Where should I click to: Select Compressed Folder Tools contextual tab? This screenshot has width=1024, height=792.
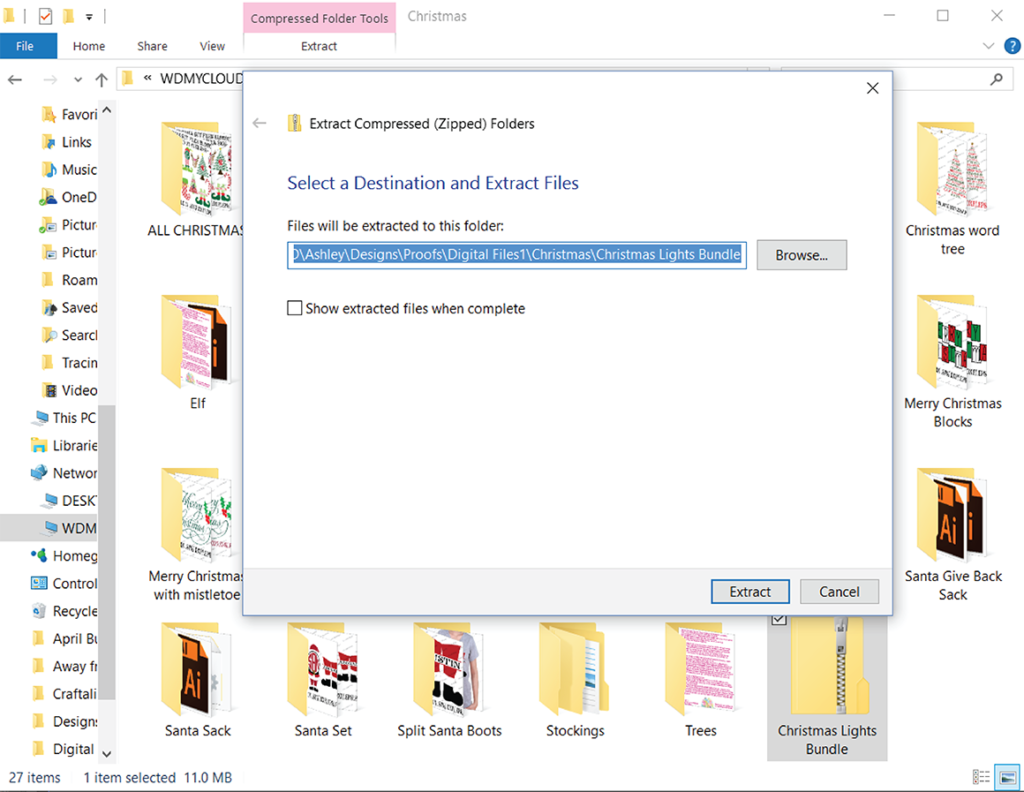319,18
